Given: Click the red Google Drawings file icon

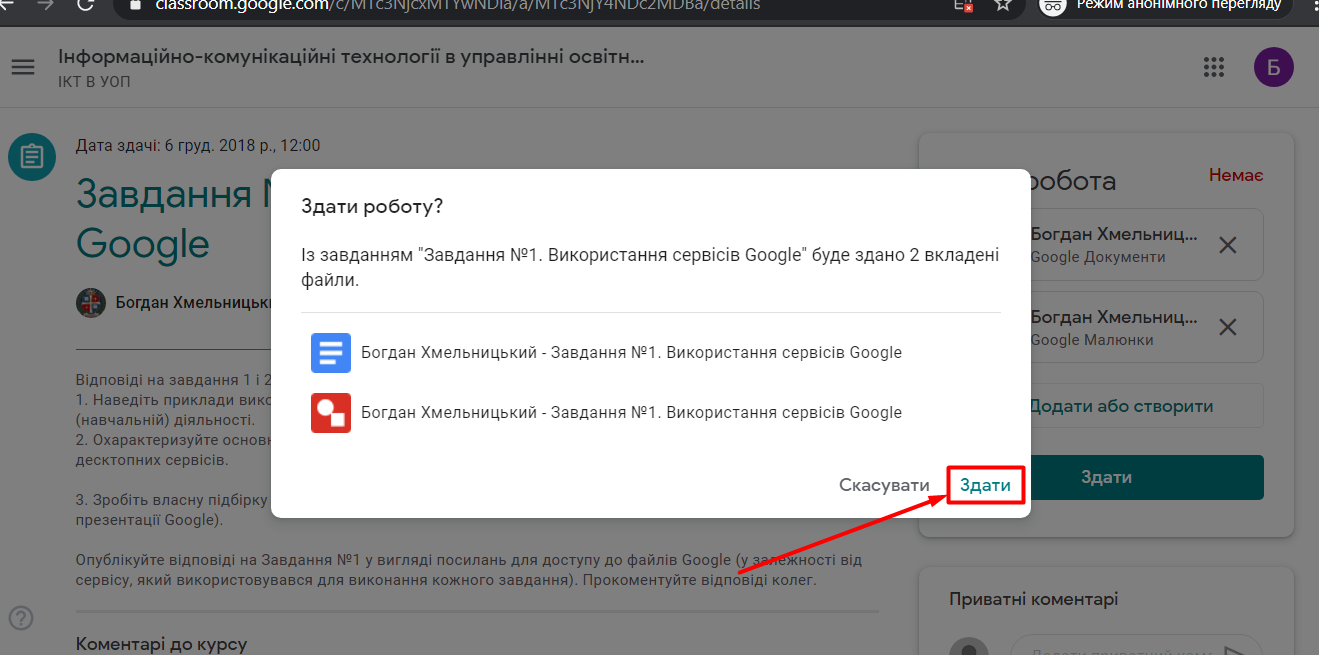Looking at the screenshot, I should coord(331,412).
